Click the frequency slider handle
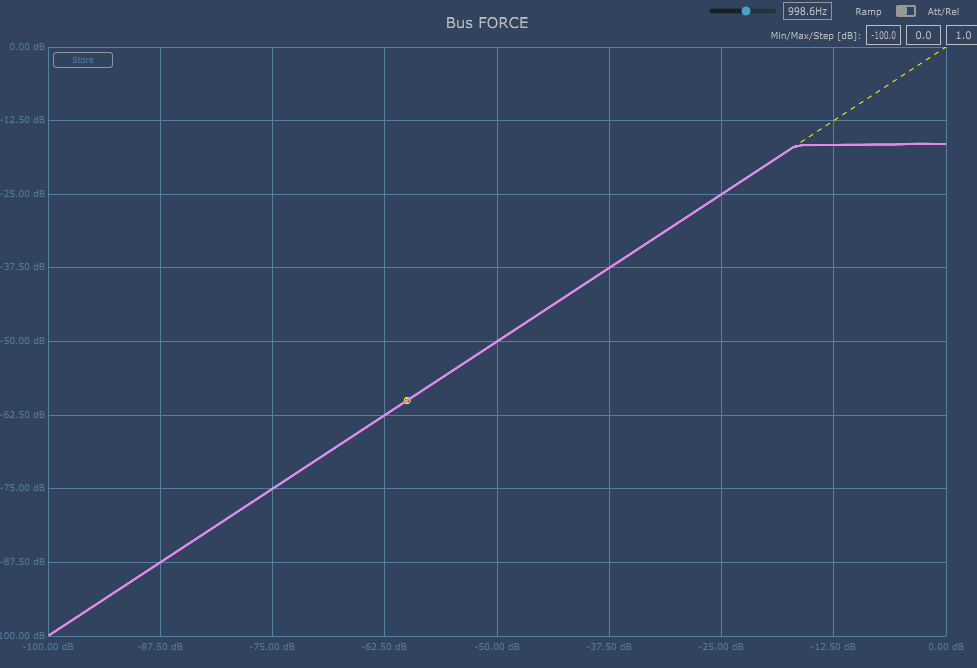This screenshot has width=977, height=668. [746, 11]
